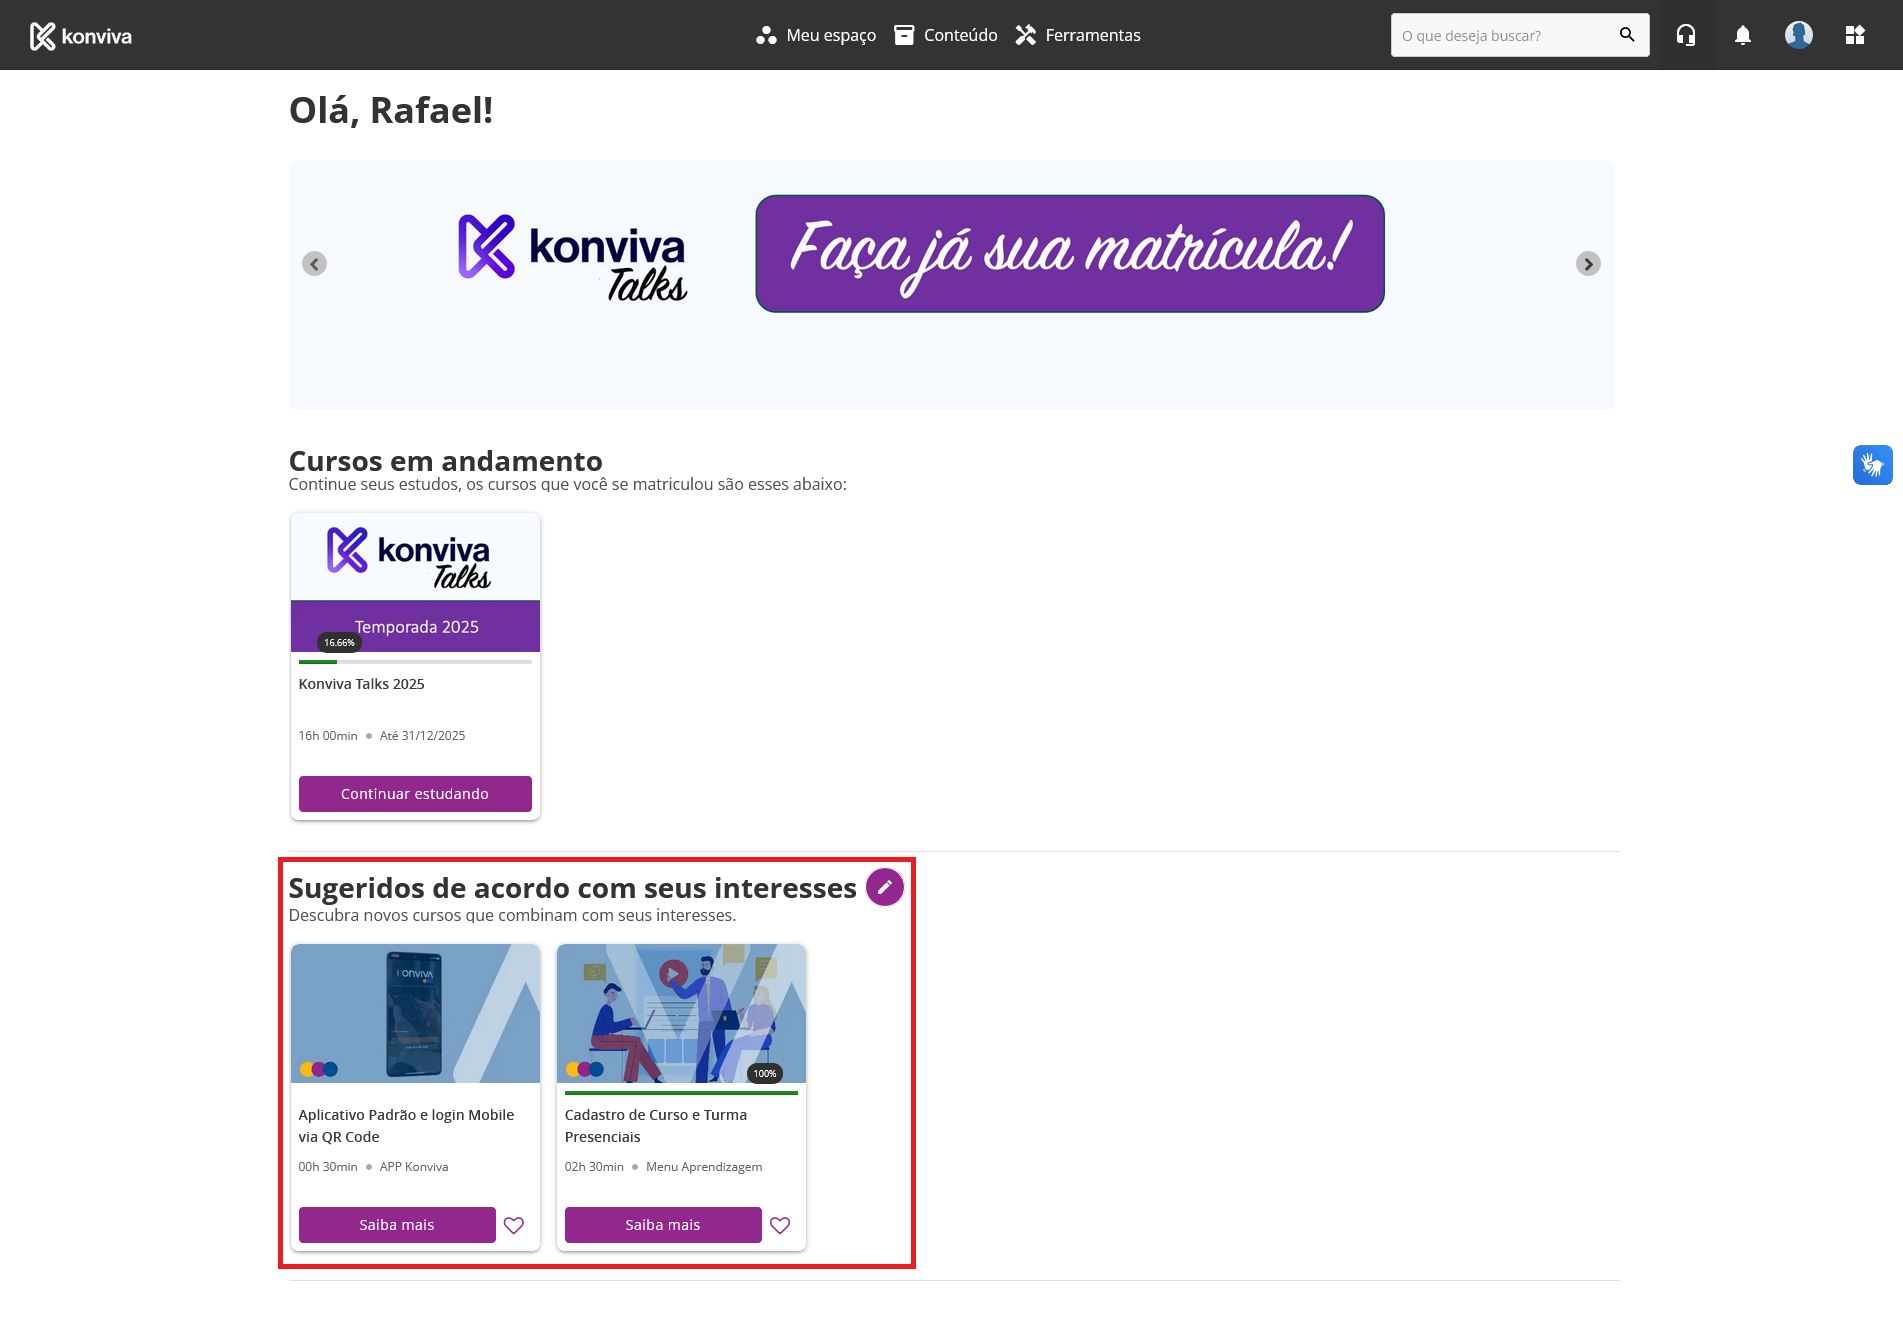Image resolution: width=1903 pixels, height=1323 pixels.
Task: Open the Konviva Talks Temporada 2025 thumbnail
Action: (415, 582)
